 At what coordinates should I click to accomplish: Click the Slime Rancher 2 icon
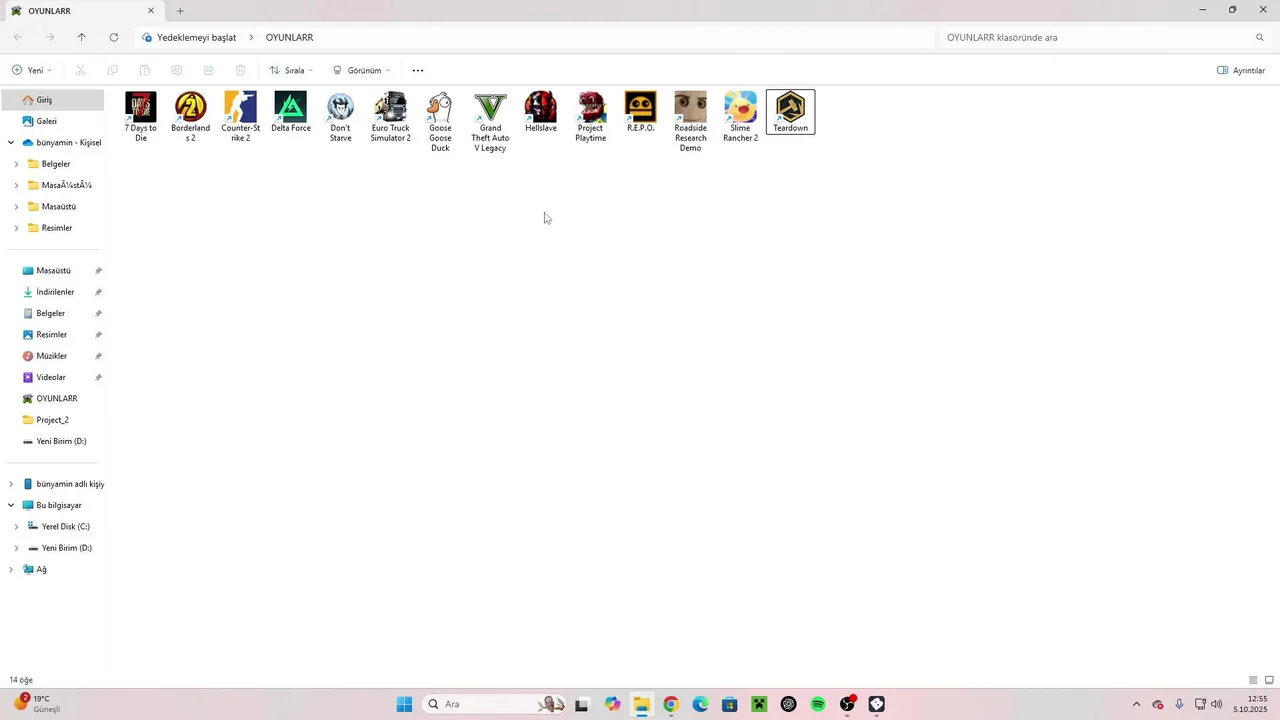(x=740, y=117)
